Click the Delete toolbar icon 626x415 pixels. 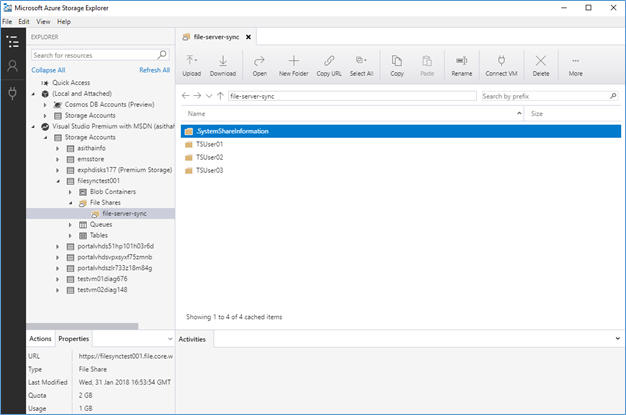click(541, 66)
